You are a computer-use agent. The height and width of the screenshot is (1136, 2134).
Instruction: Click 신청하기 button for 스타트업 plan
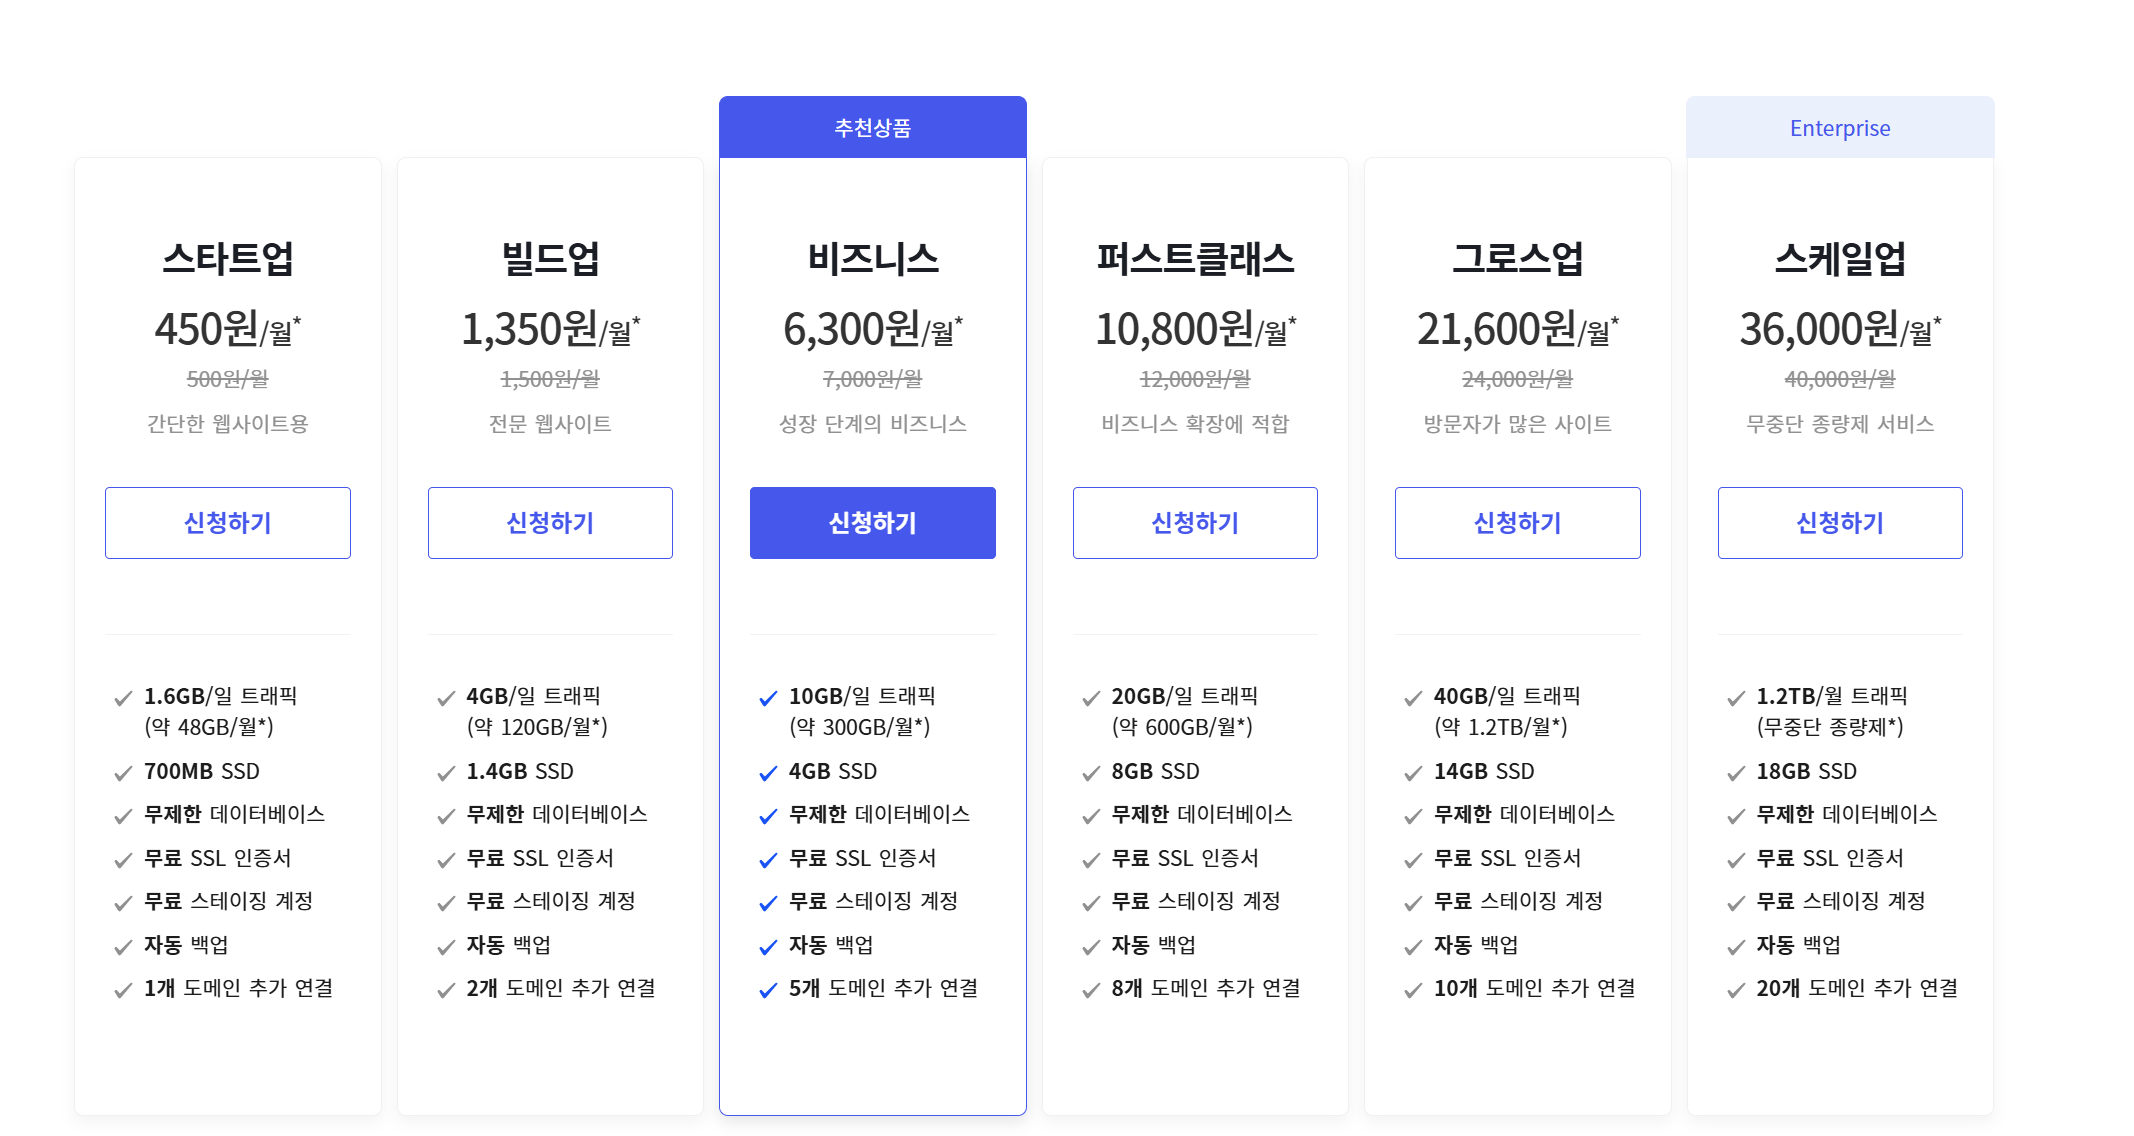[228, 523]
